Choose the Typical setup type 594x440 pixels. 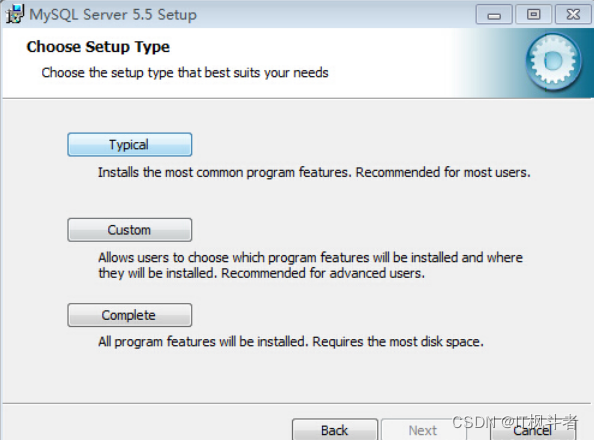(x=130, y=144)
